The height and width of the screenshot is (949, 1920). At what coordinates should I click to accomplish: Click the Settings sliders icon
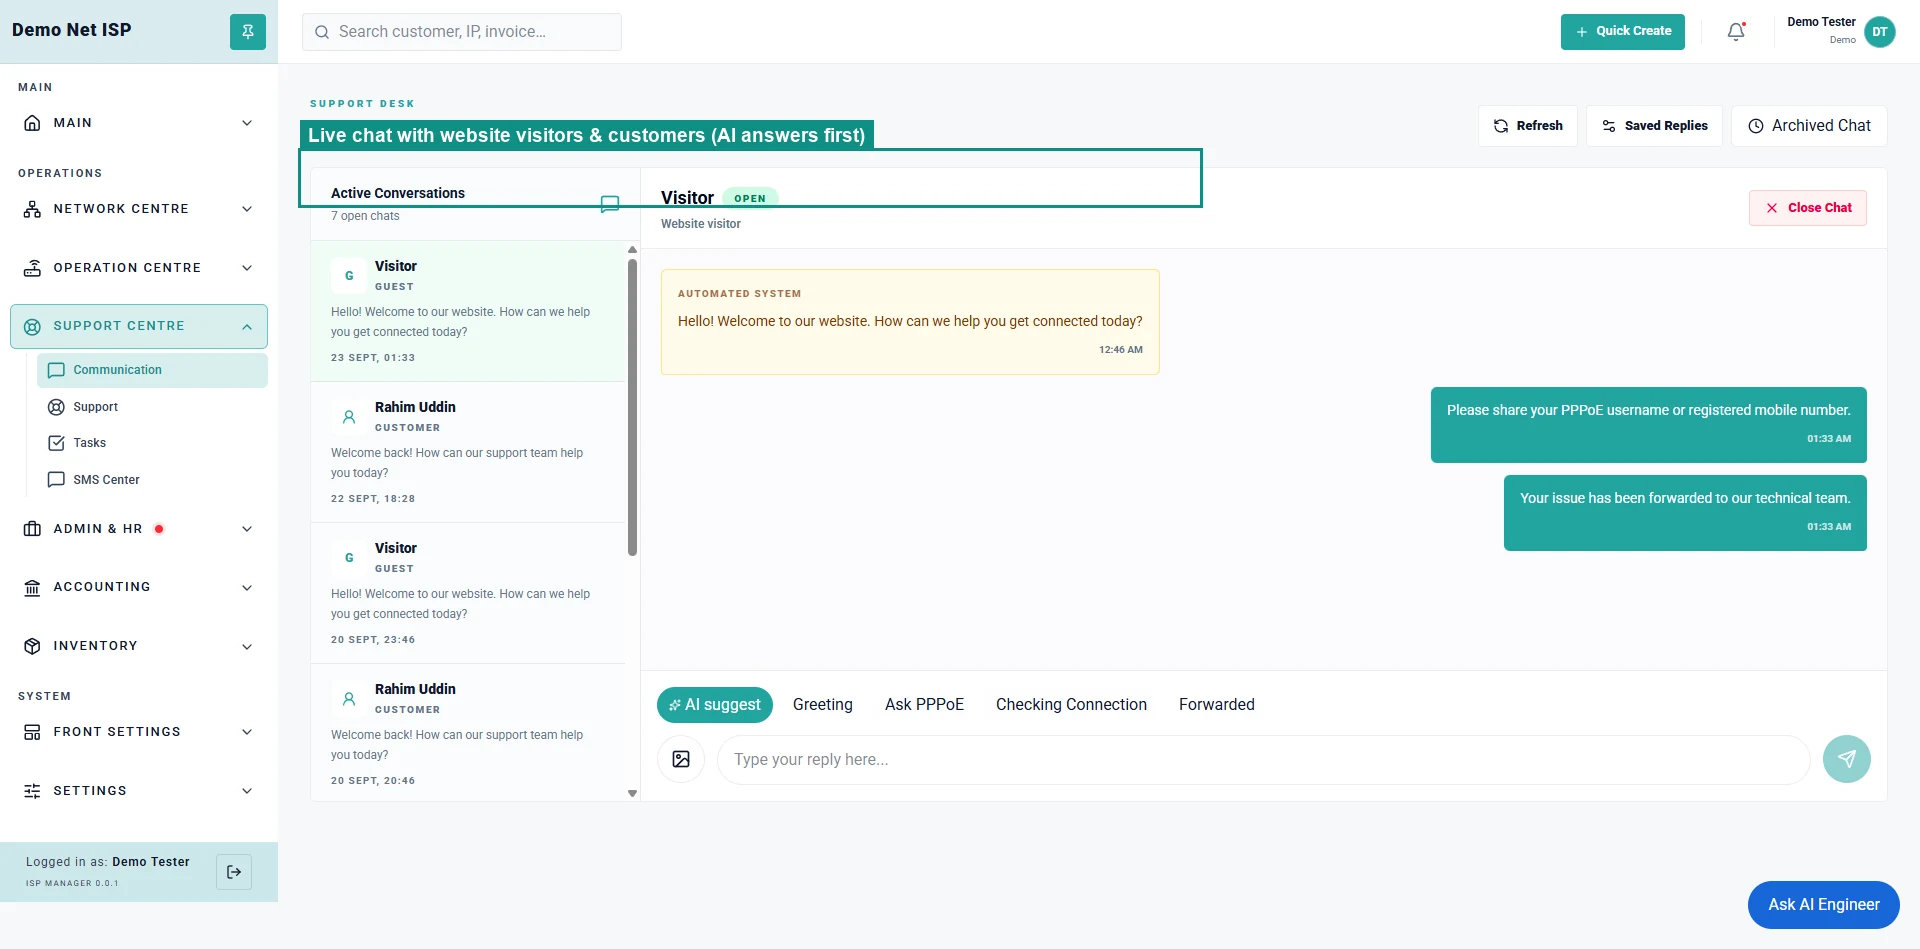(x=32, y=791)
